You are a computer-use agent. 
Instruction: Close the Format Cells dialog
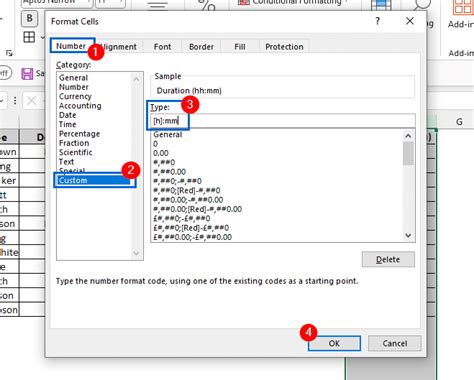click(x=410, y=21)
